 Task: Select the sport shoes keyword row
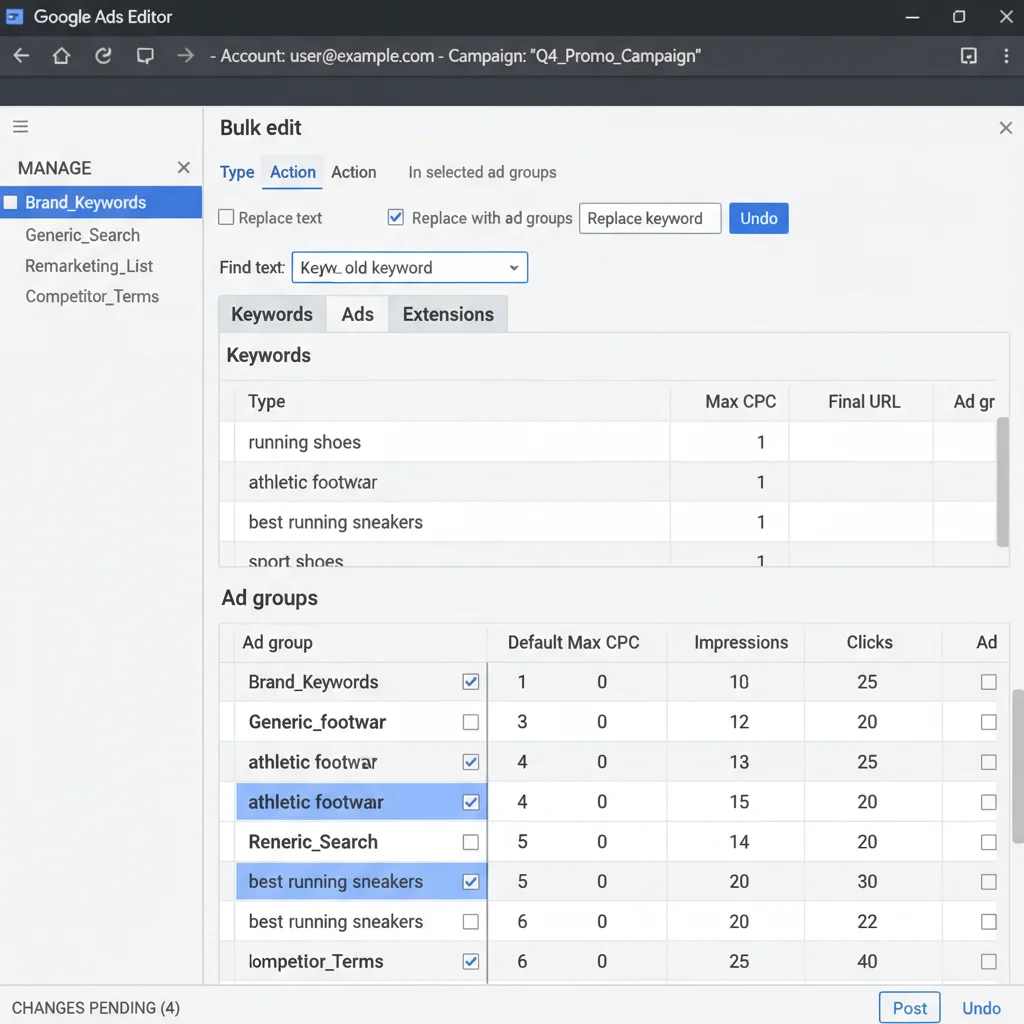607,556
